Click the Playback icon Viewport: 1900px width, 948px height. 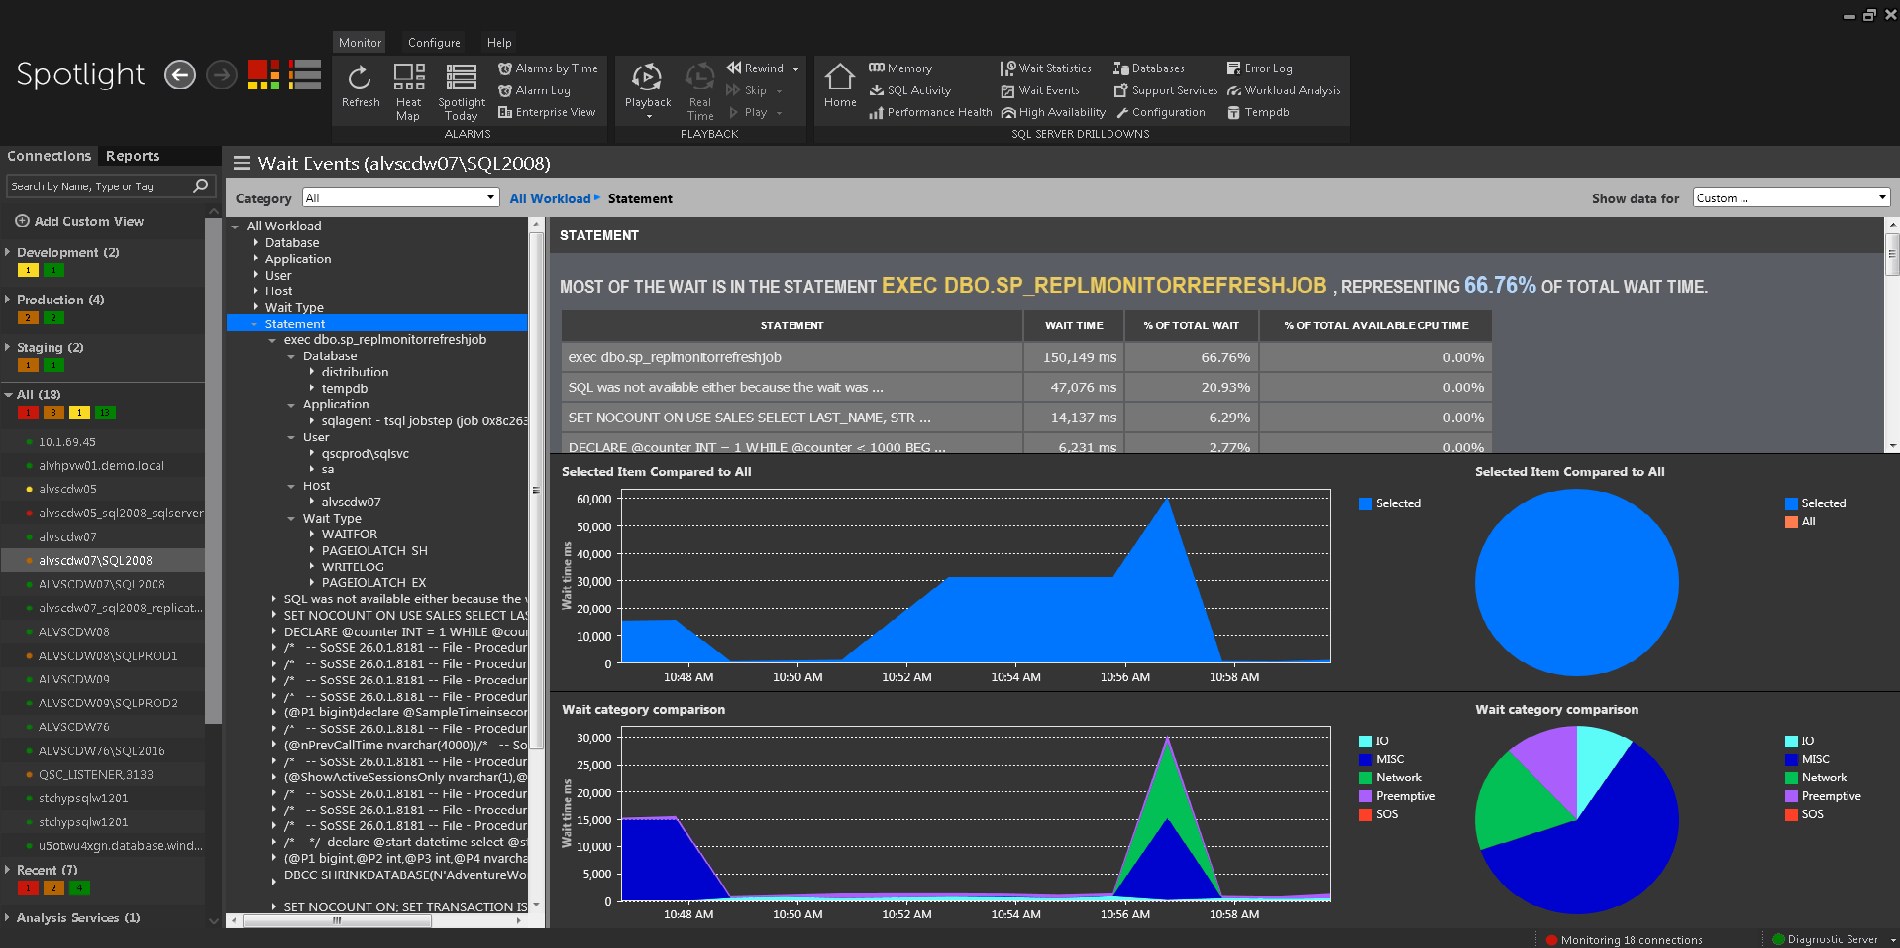click(647, 78)
